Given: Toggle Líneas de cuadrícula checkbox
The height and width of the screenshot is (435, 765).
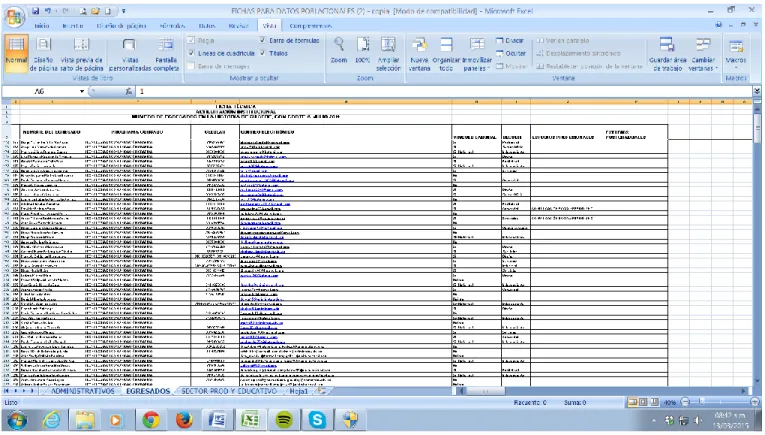Looking at the screenshot, I should pos(191,53).
